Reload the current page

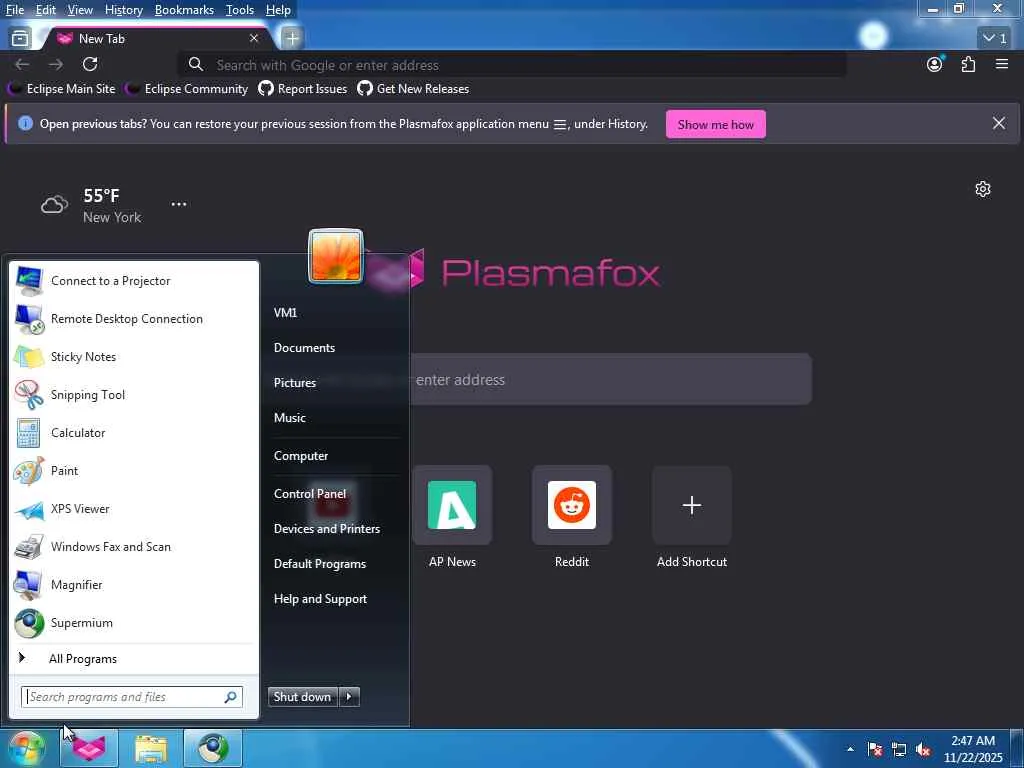90,64
